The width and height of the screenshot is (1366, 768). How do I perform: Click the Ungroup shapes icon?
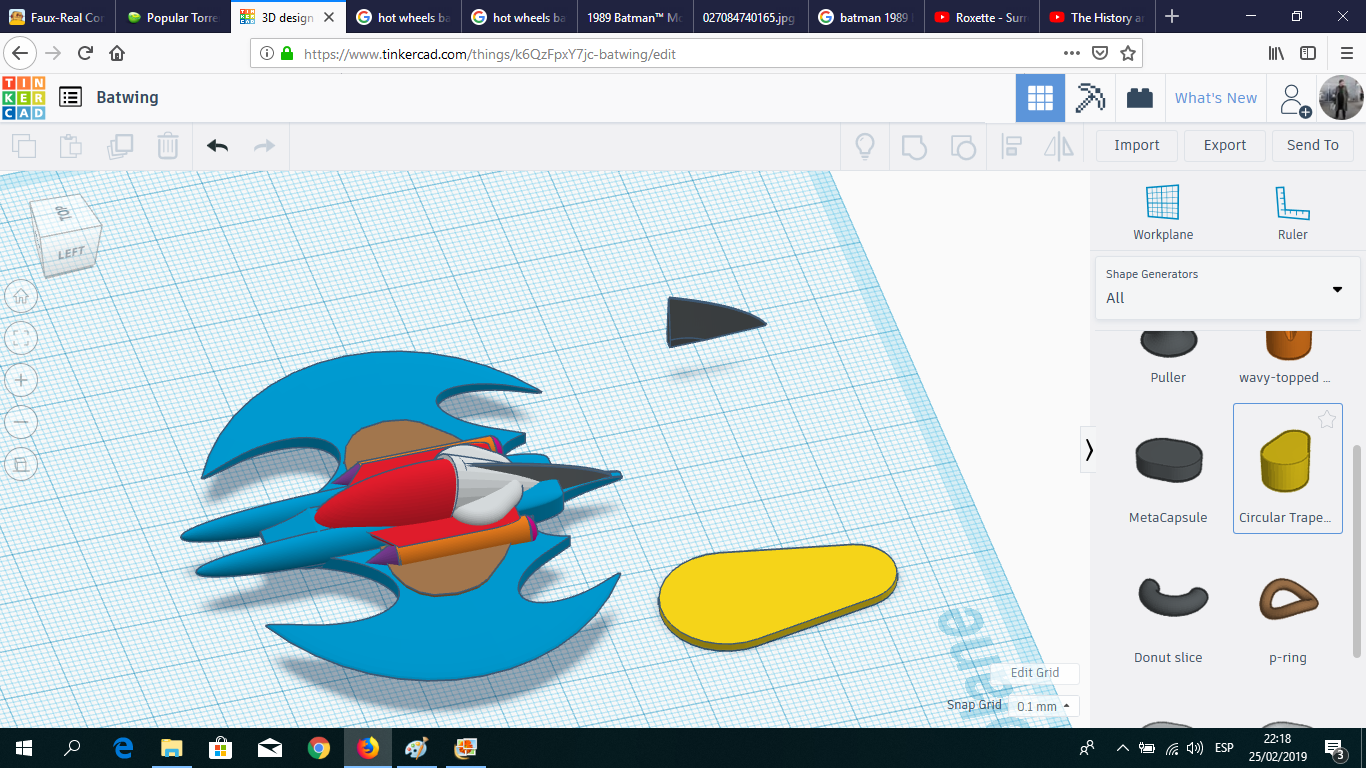tap(962, 146)
